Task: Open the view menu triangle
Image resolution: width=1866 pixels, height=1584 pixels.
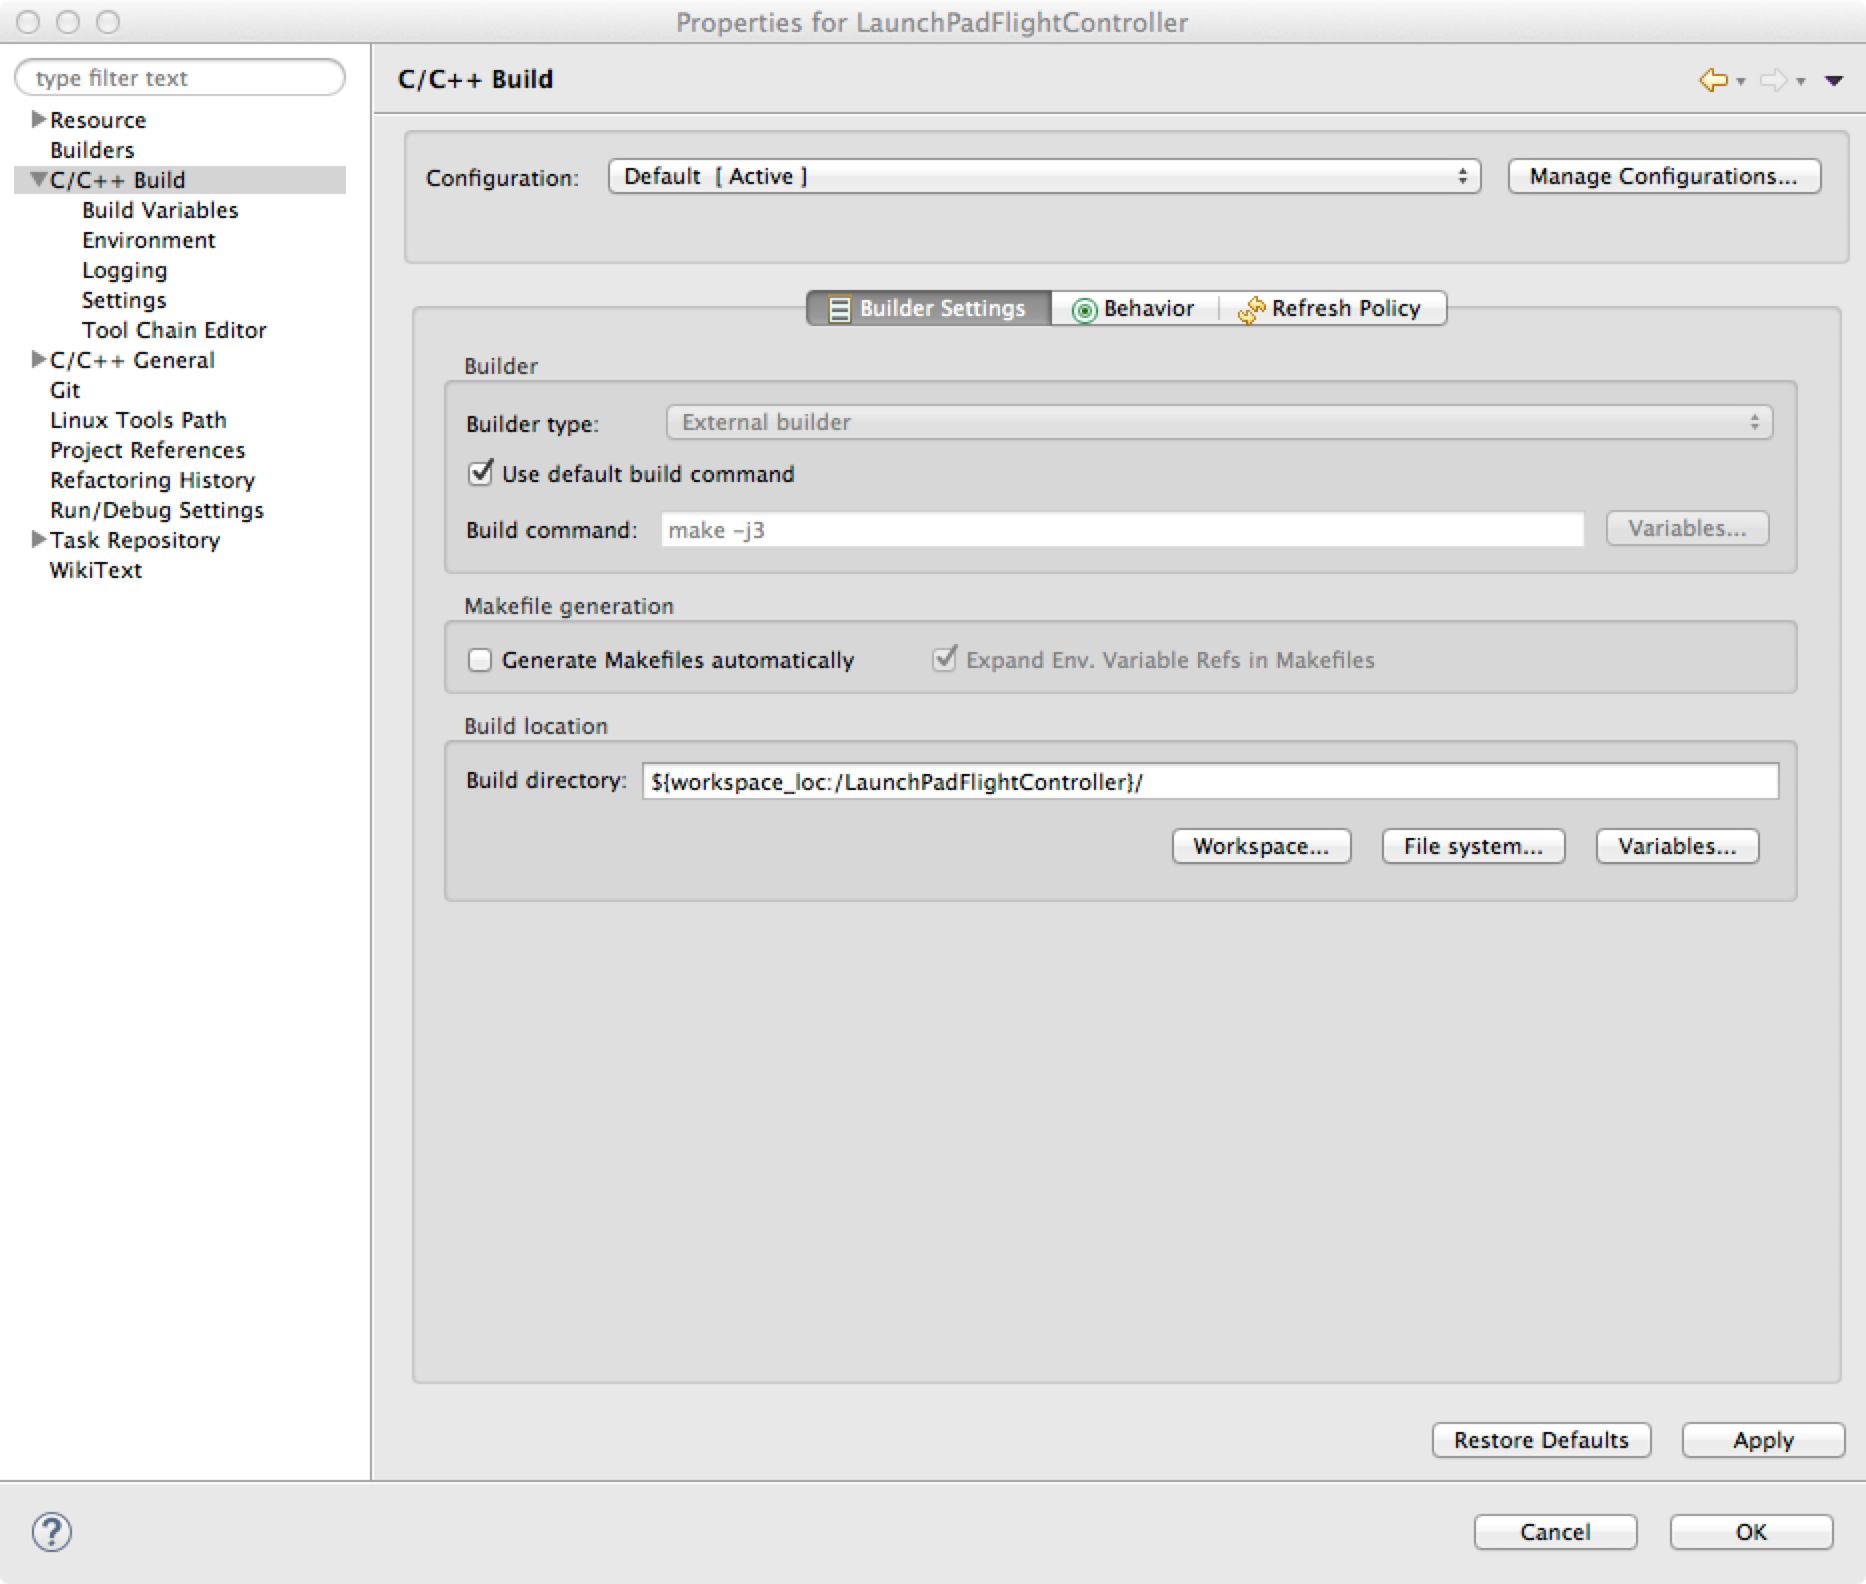Action: coord(1834,81)
